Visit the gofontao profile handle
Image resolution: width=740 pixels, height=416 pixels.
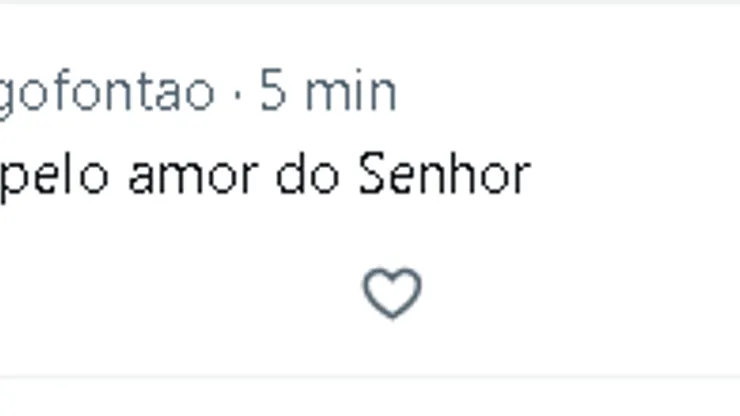[106, 93]
